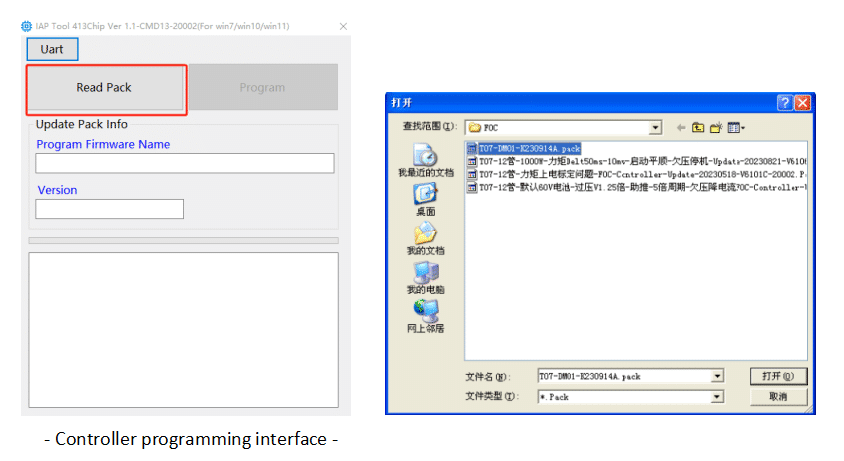
Task: Go back with the left arrow icon
Action: coord(680,128)
